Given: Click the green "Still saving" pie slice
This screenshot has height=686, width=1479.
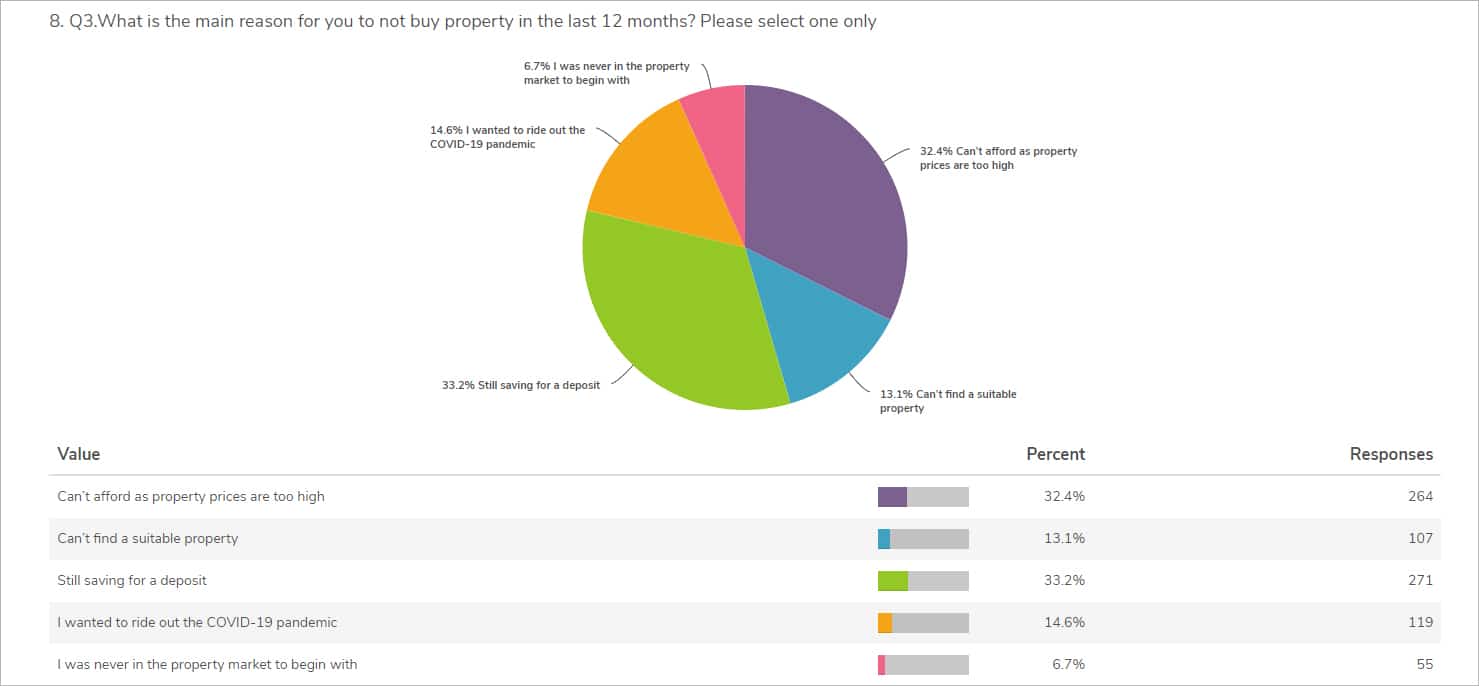Looking at the screenshot, I should [680, 320].
